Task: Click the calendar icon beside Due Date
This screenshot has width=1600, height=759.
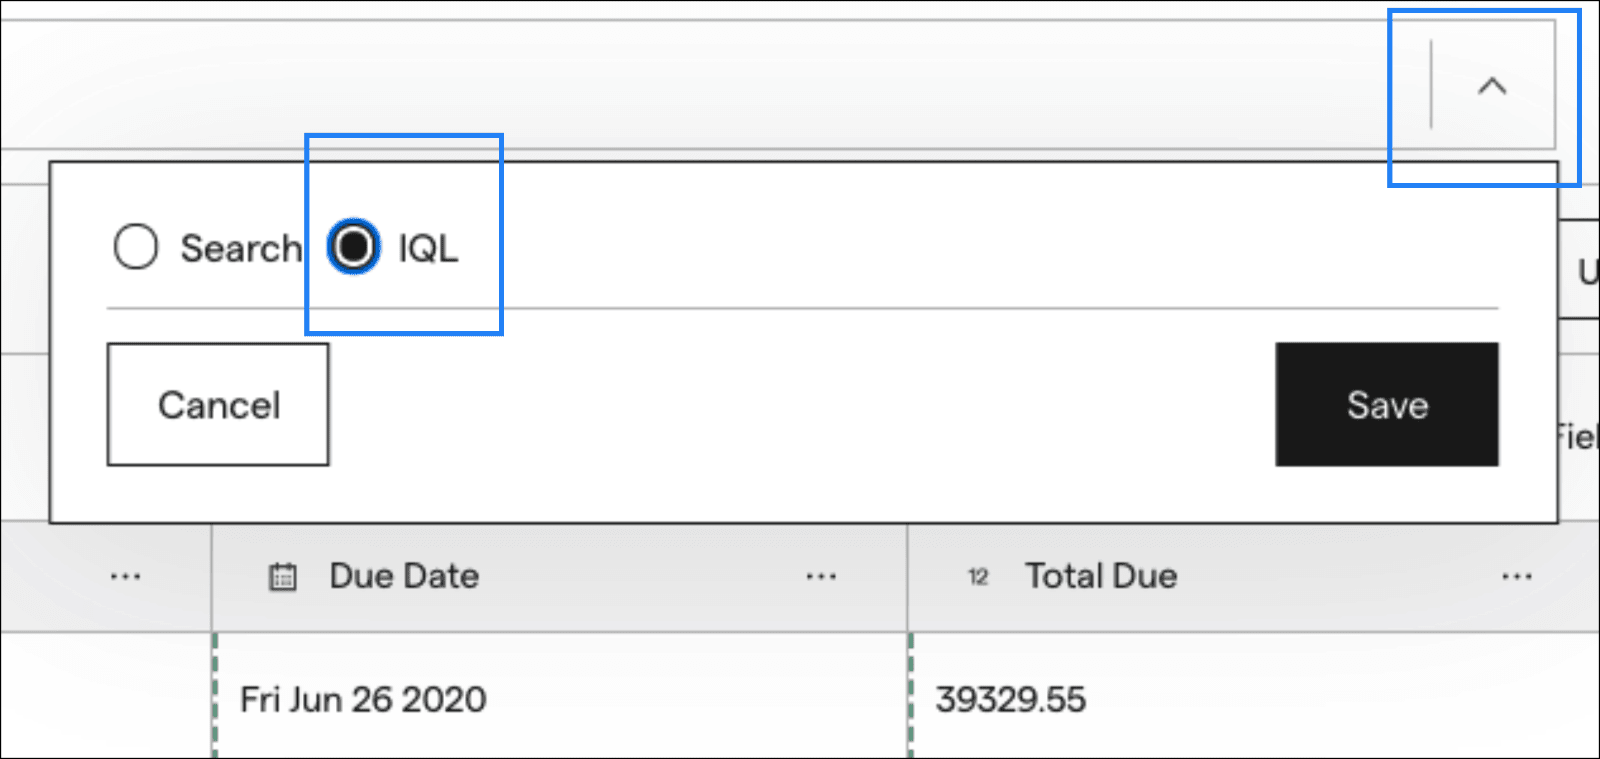Action: pos(283,577)
